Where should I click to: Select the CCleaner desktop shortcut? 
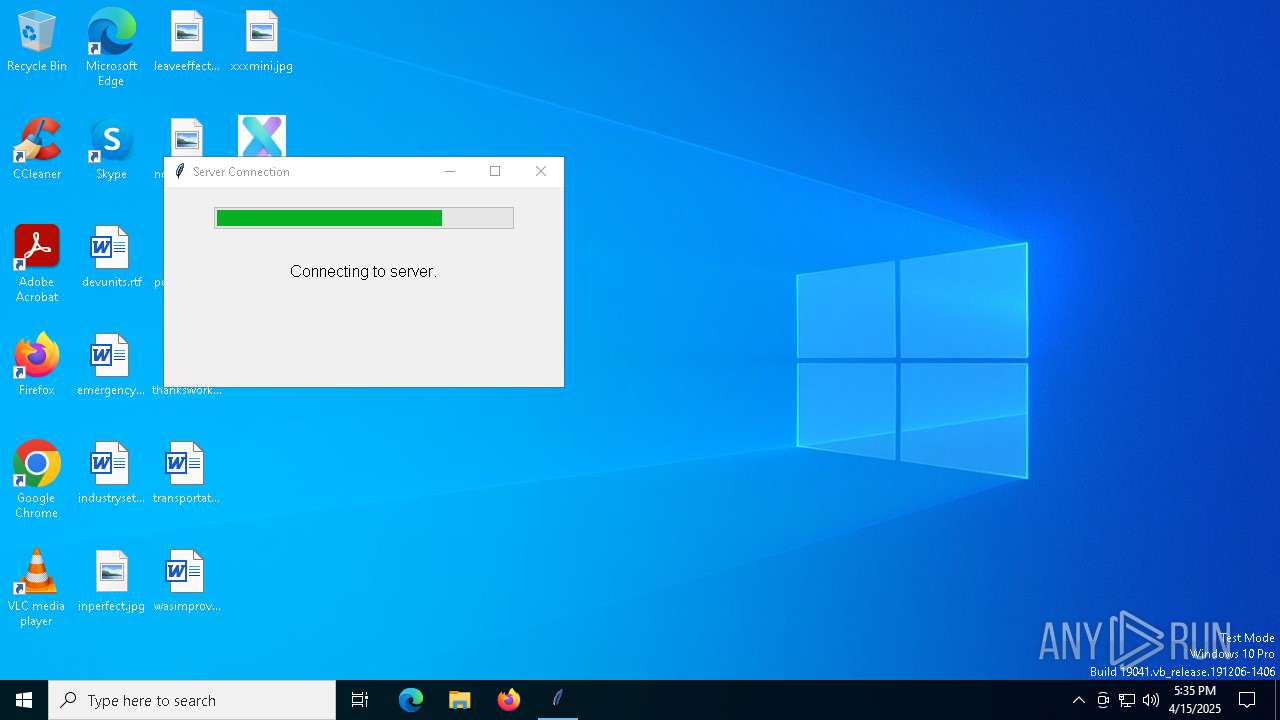click(37, 150)
